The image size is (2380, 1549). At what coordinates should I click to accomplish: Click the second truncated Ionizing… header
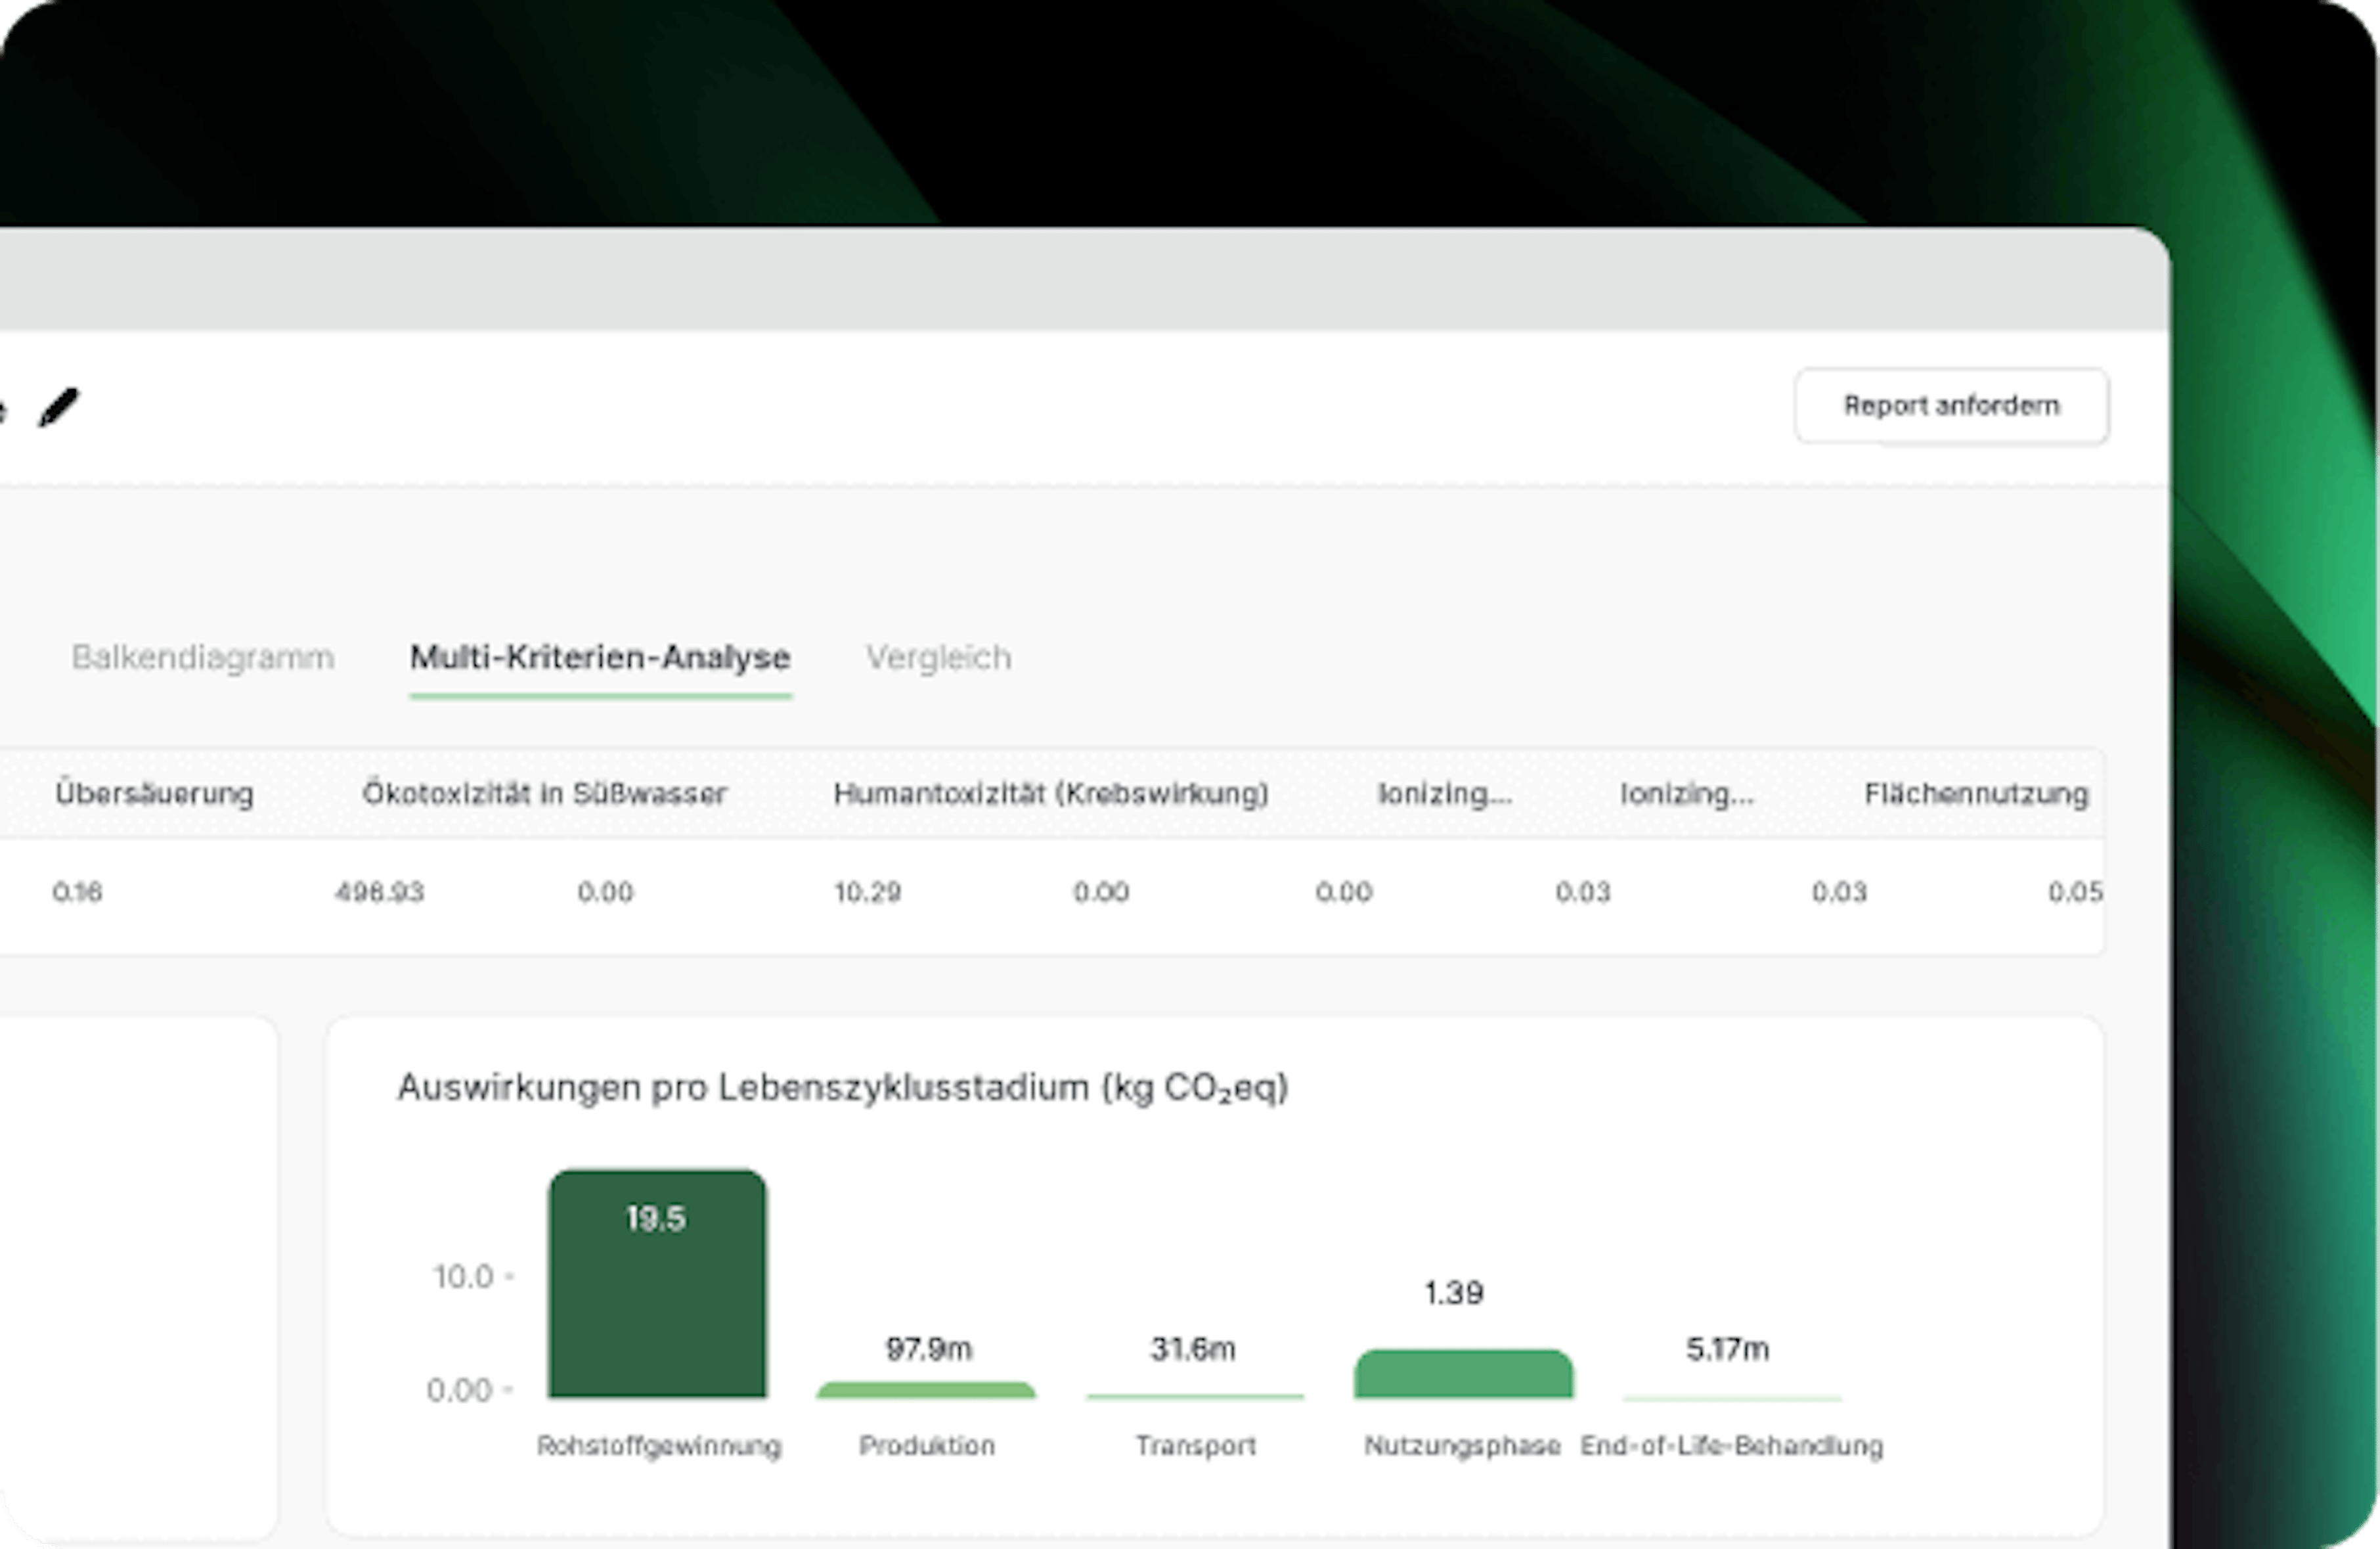pyautogui.click(x=1686, y=793)
